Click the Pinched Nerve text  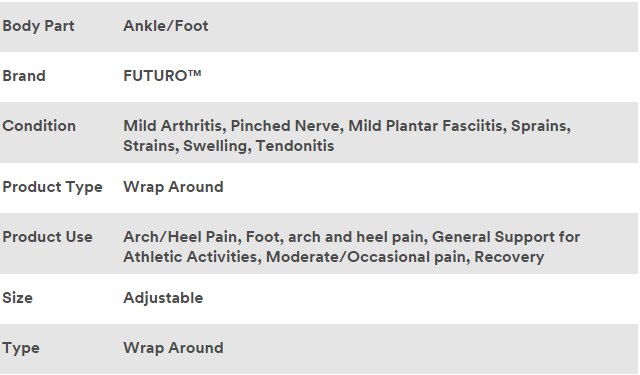tap(285, 126)
